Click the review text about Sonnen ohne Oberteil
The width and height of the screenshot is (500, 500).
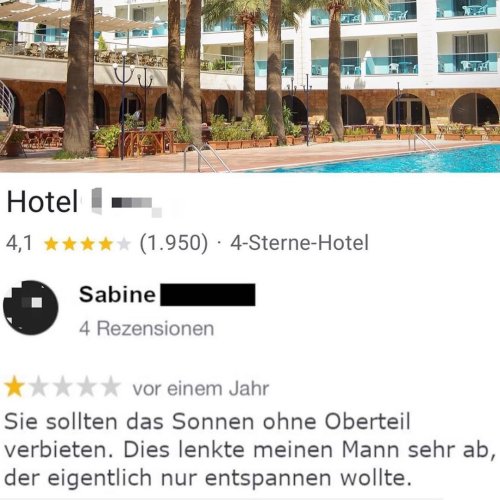point(249,450)
